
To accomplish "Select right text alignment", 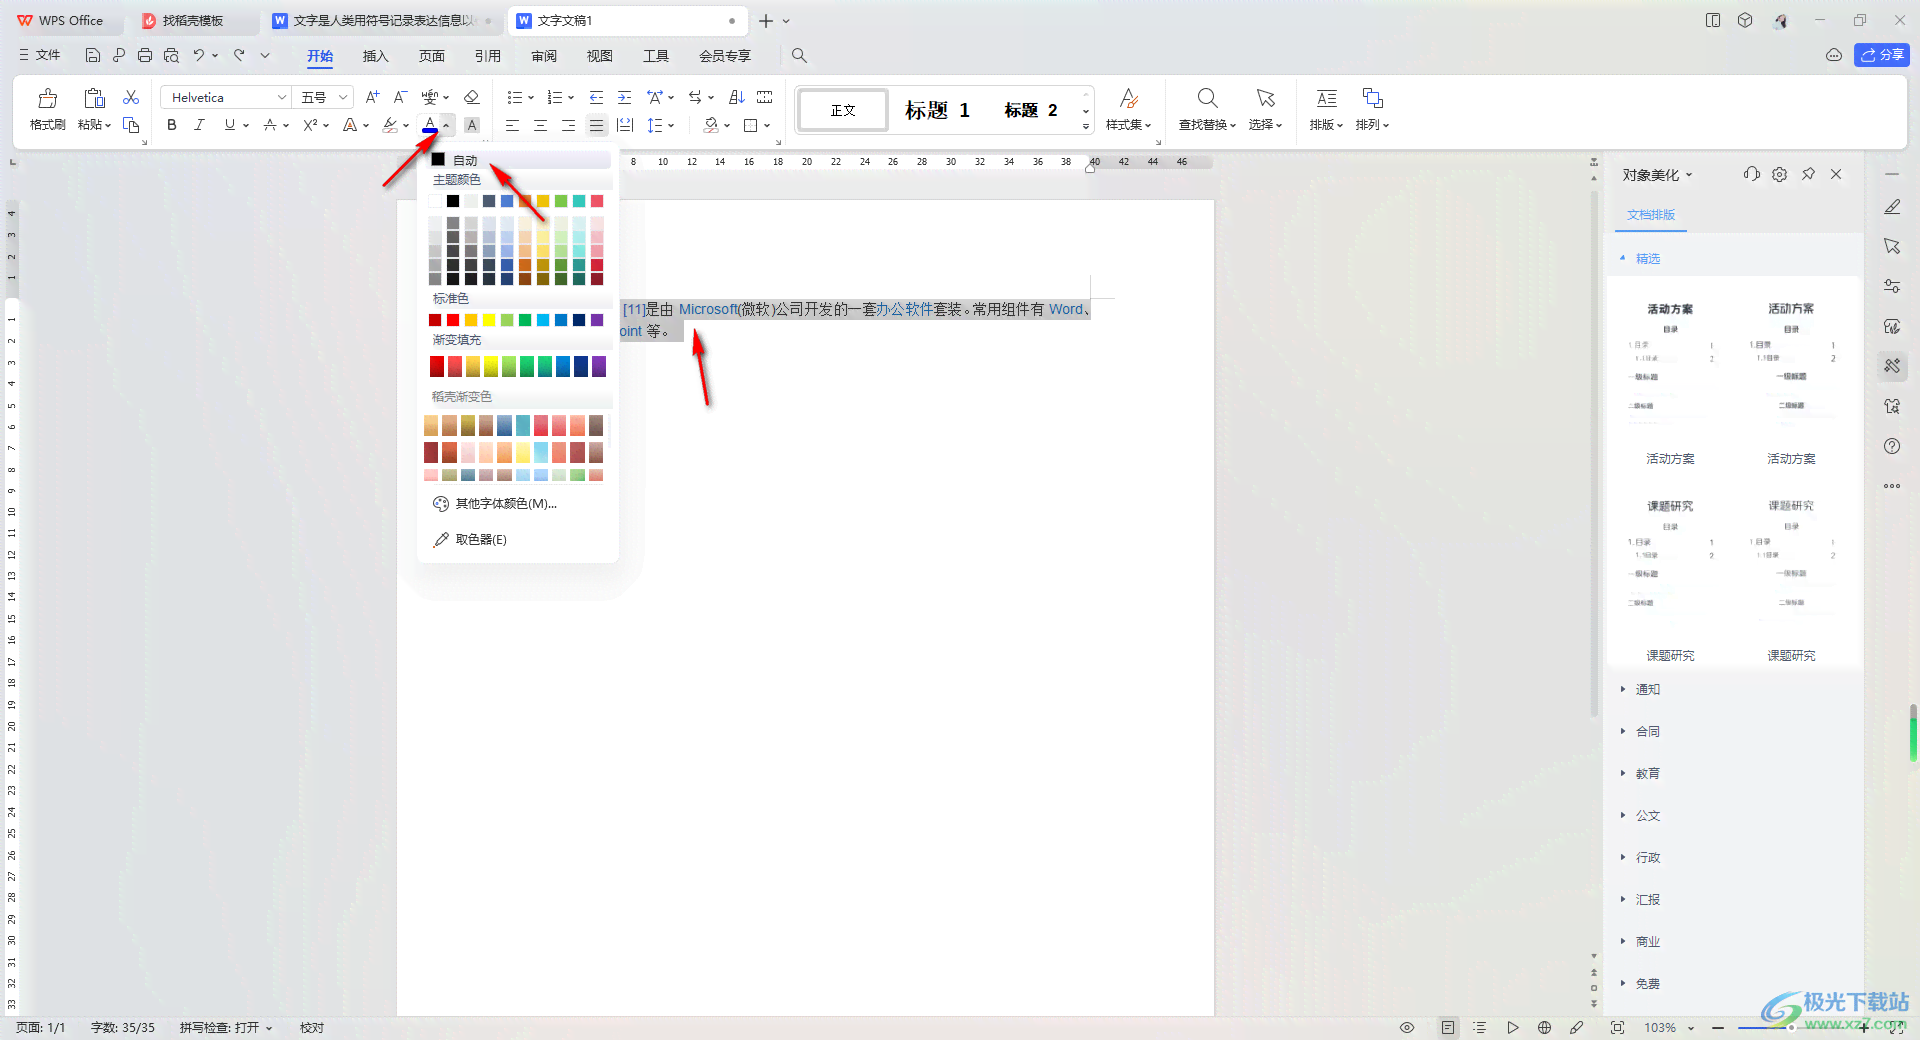I will click(x=568, y=125).
